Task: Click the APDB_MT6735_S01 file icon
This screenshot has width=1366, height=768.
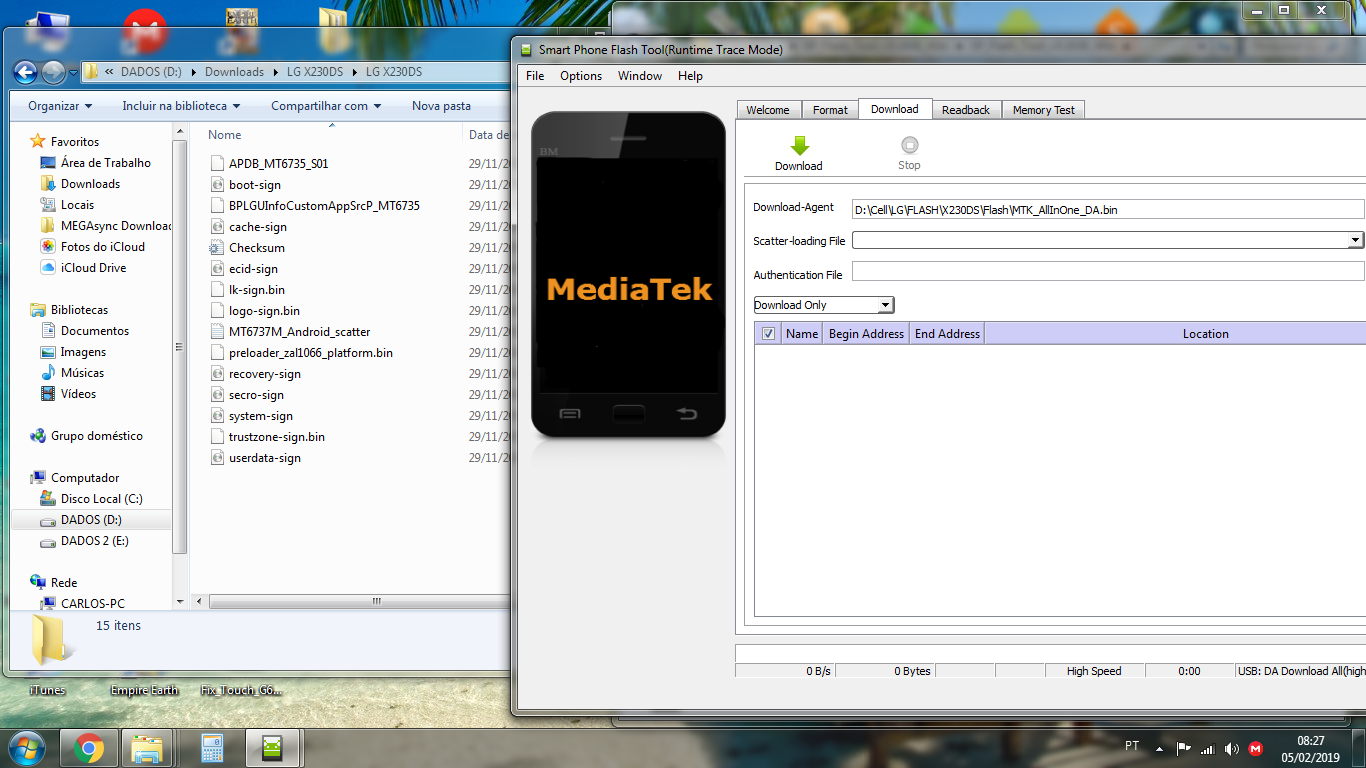Action: 218,164
